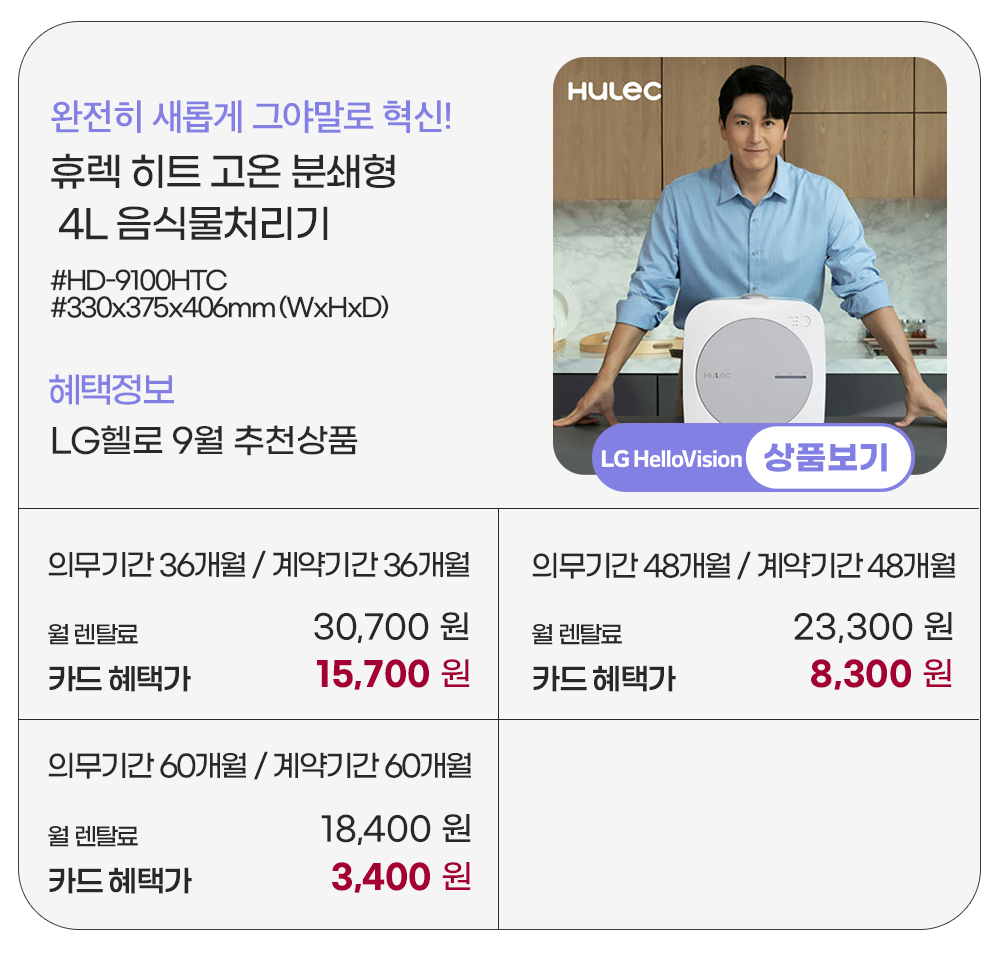The image size is (1000, 956).
Task: Select the 15,700 원 card benefit price
Action: point(393,675)
